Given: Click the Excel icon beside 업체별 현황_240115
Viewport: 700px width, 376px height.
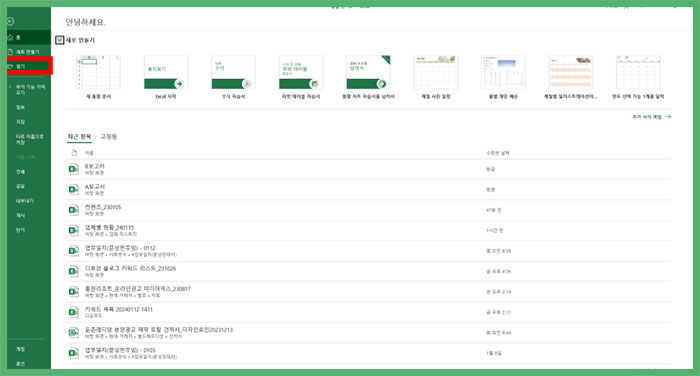Looking at the screenshot, I should tap(74, 230).
